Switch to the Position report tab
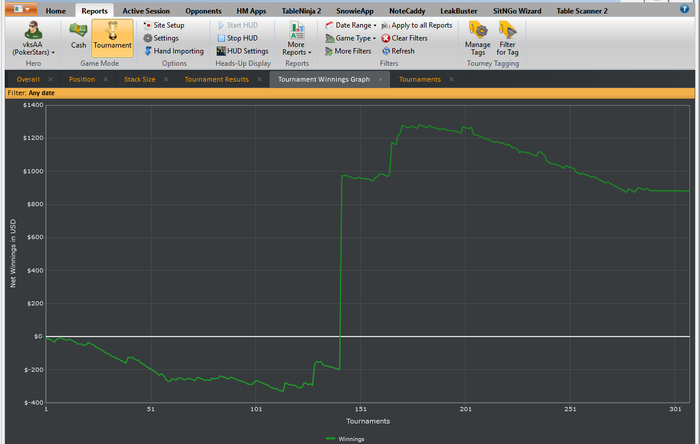 [x=82, y=79]
